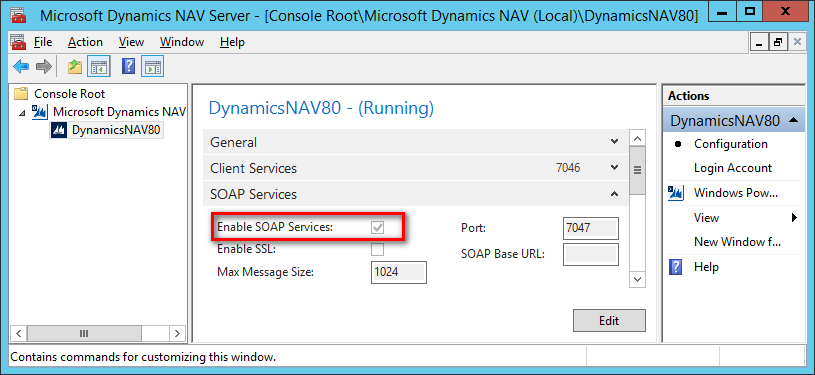
Task: Click the Help icon in Actions pane
Action: click(x=675, y=267)
